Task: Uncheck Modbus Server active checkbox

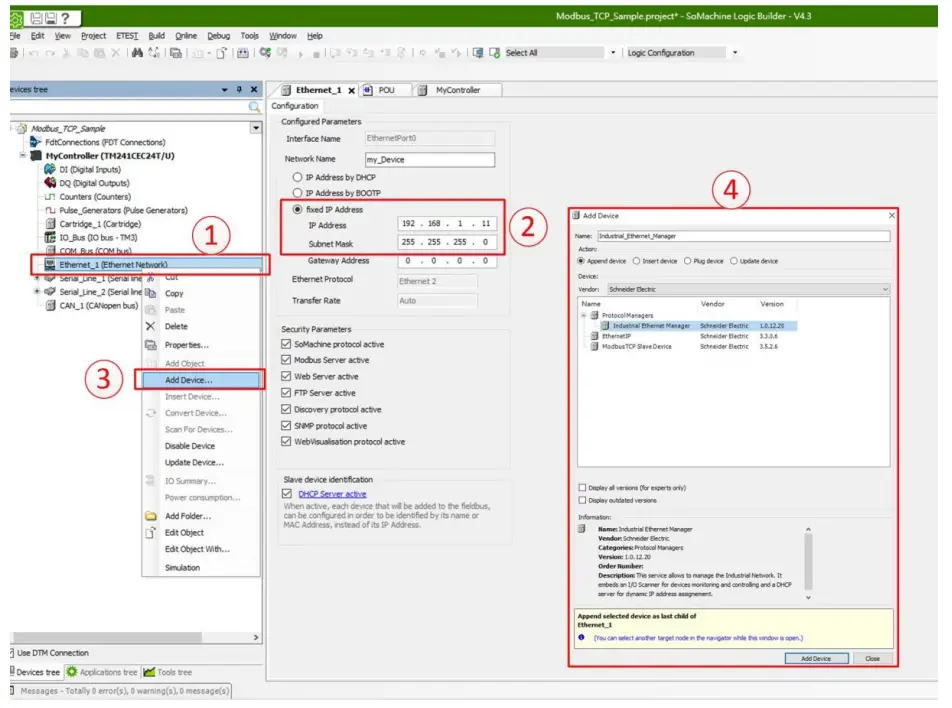Action: click(x=287, y=360)
